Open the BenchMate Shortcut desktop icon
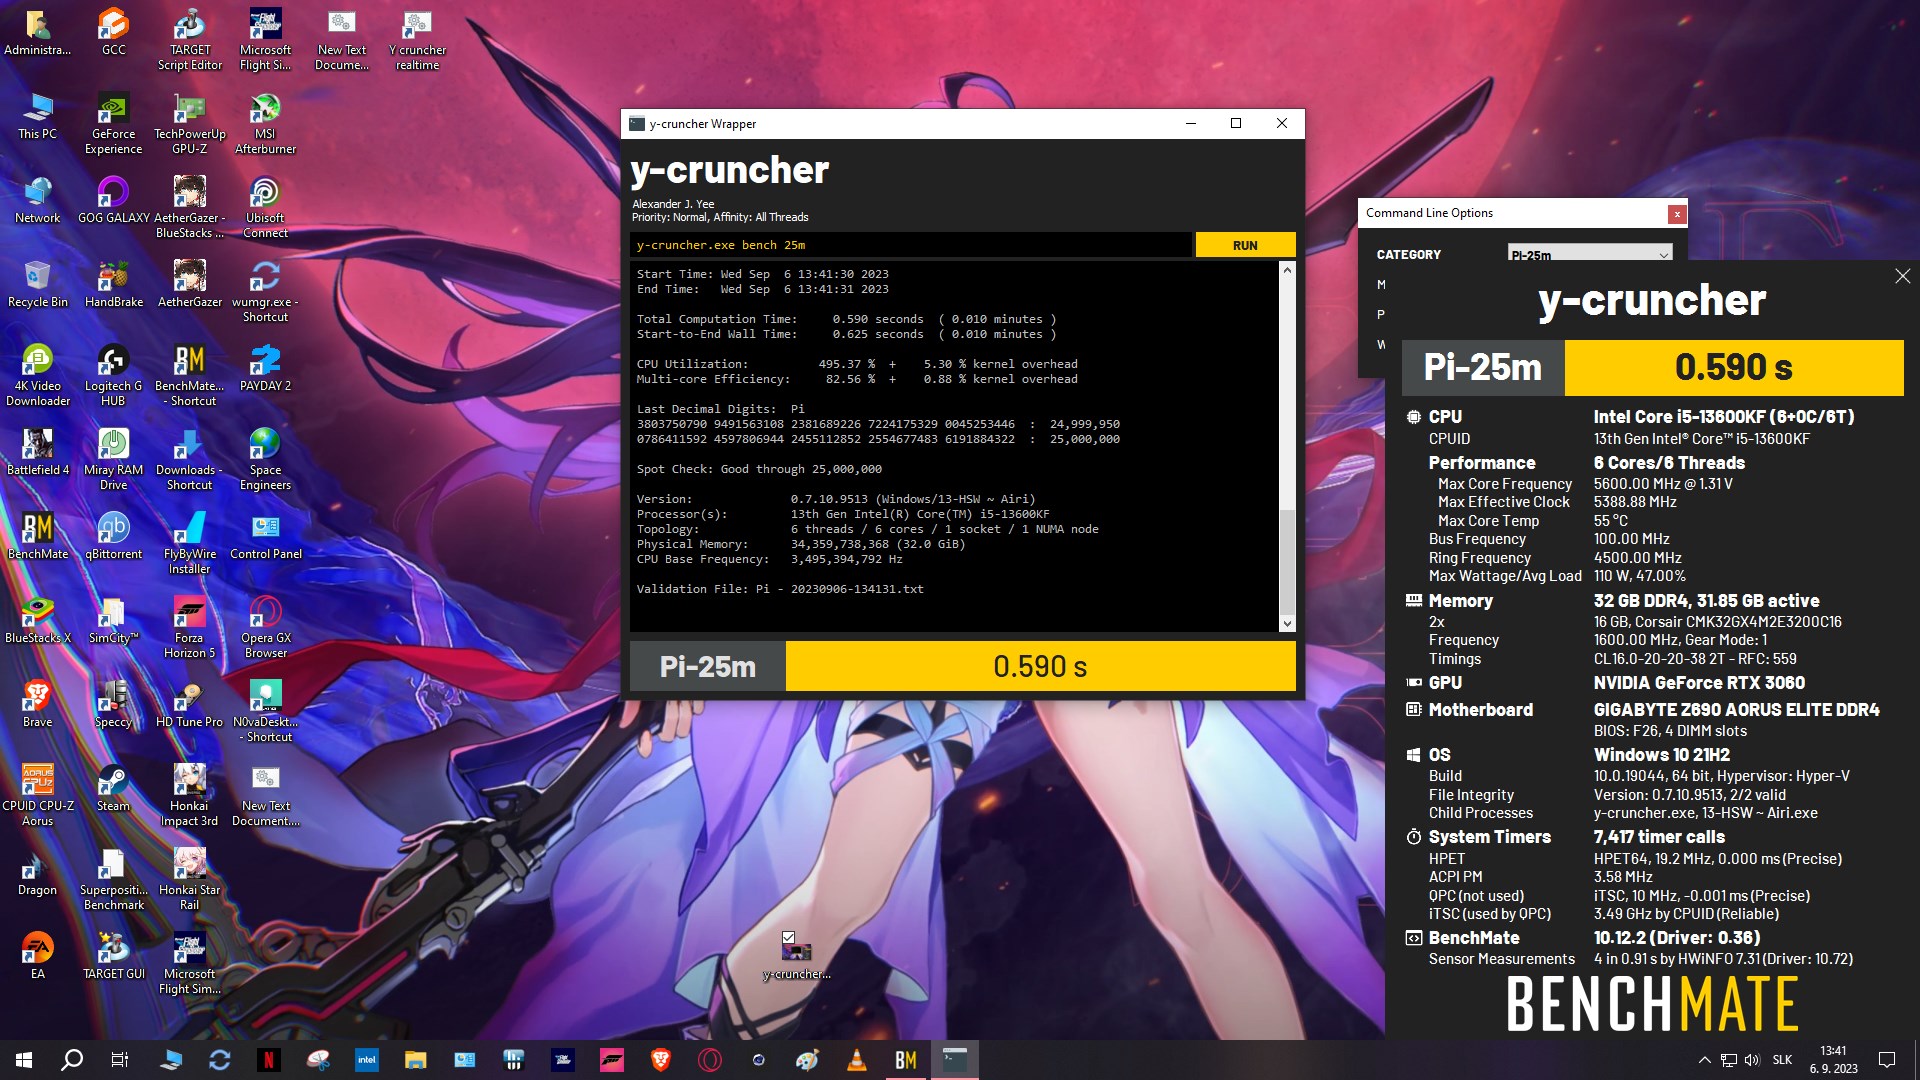1920x1080 pixels. click(190, 376)
